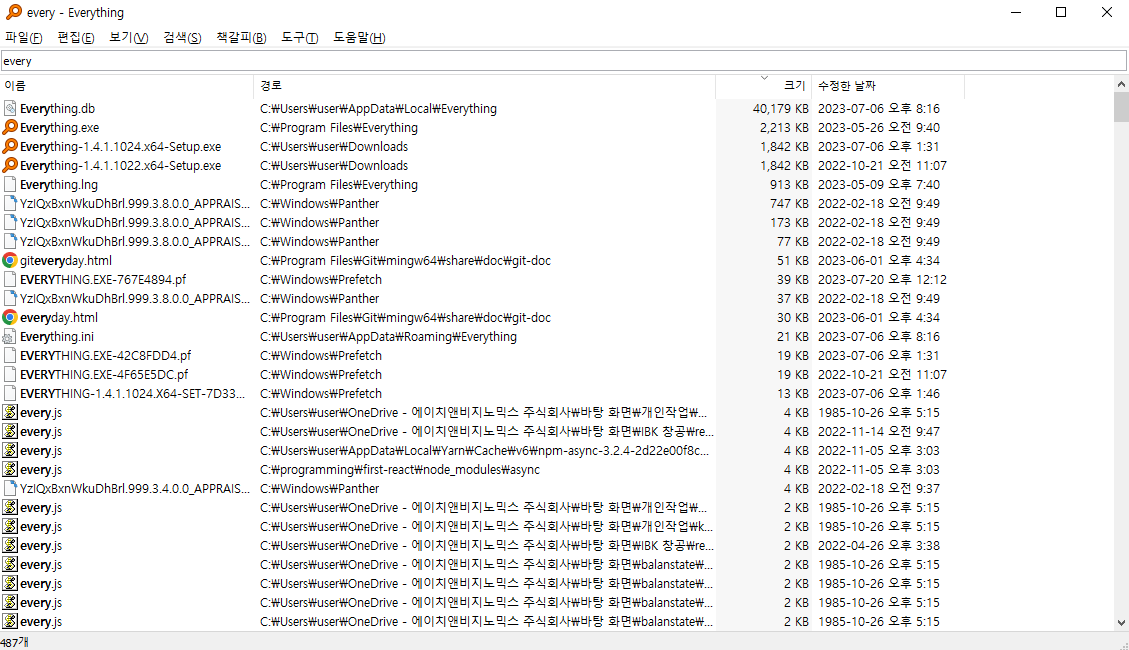The image size is (1129, 650).
Task: Click the Chrome icon beside everyday.html
Action: (9, 317)
